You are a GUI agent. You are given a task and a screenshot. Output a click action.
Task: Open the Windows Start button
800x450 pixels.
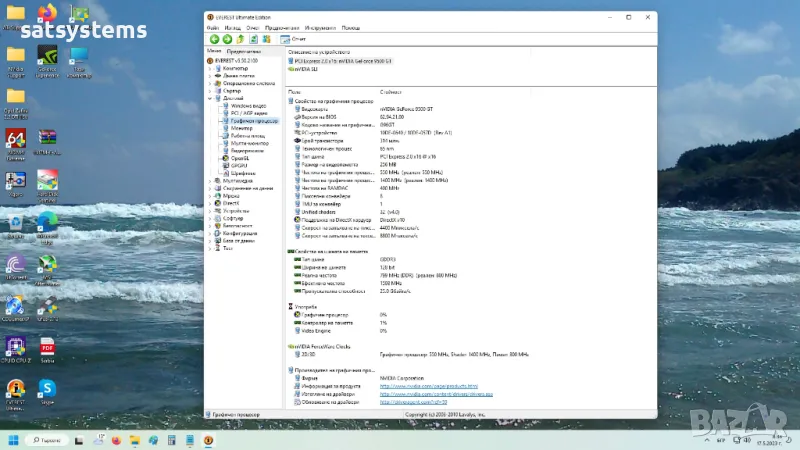click(x=14, y=440)
